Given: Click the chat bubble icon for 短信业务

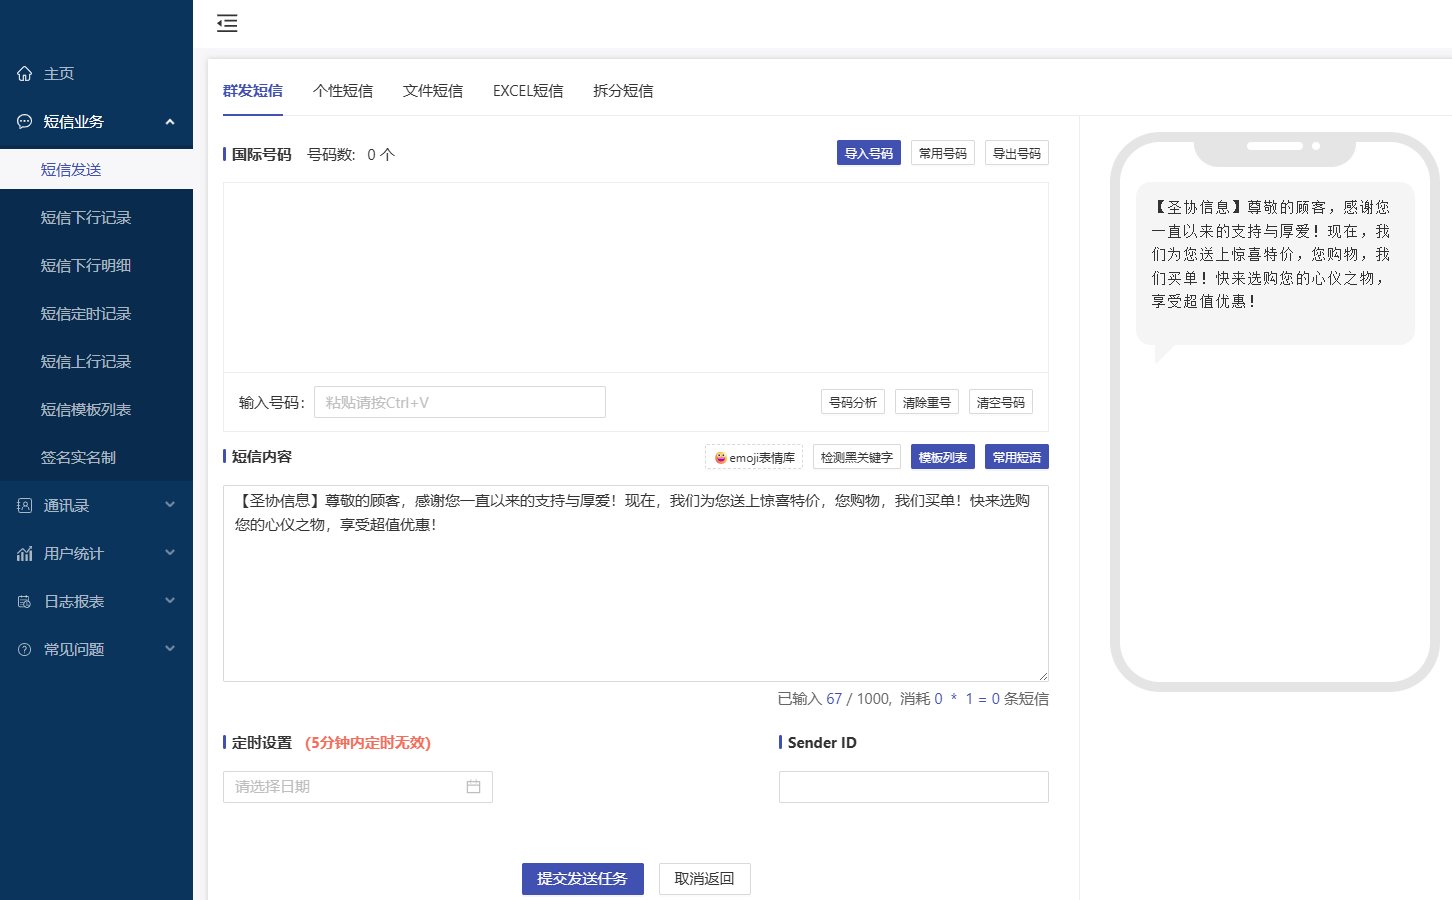Looking at the screenshot, I should pyautogui.click(x=25, y=122).
